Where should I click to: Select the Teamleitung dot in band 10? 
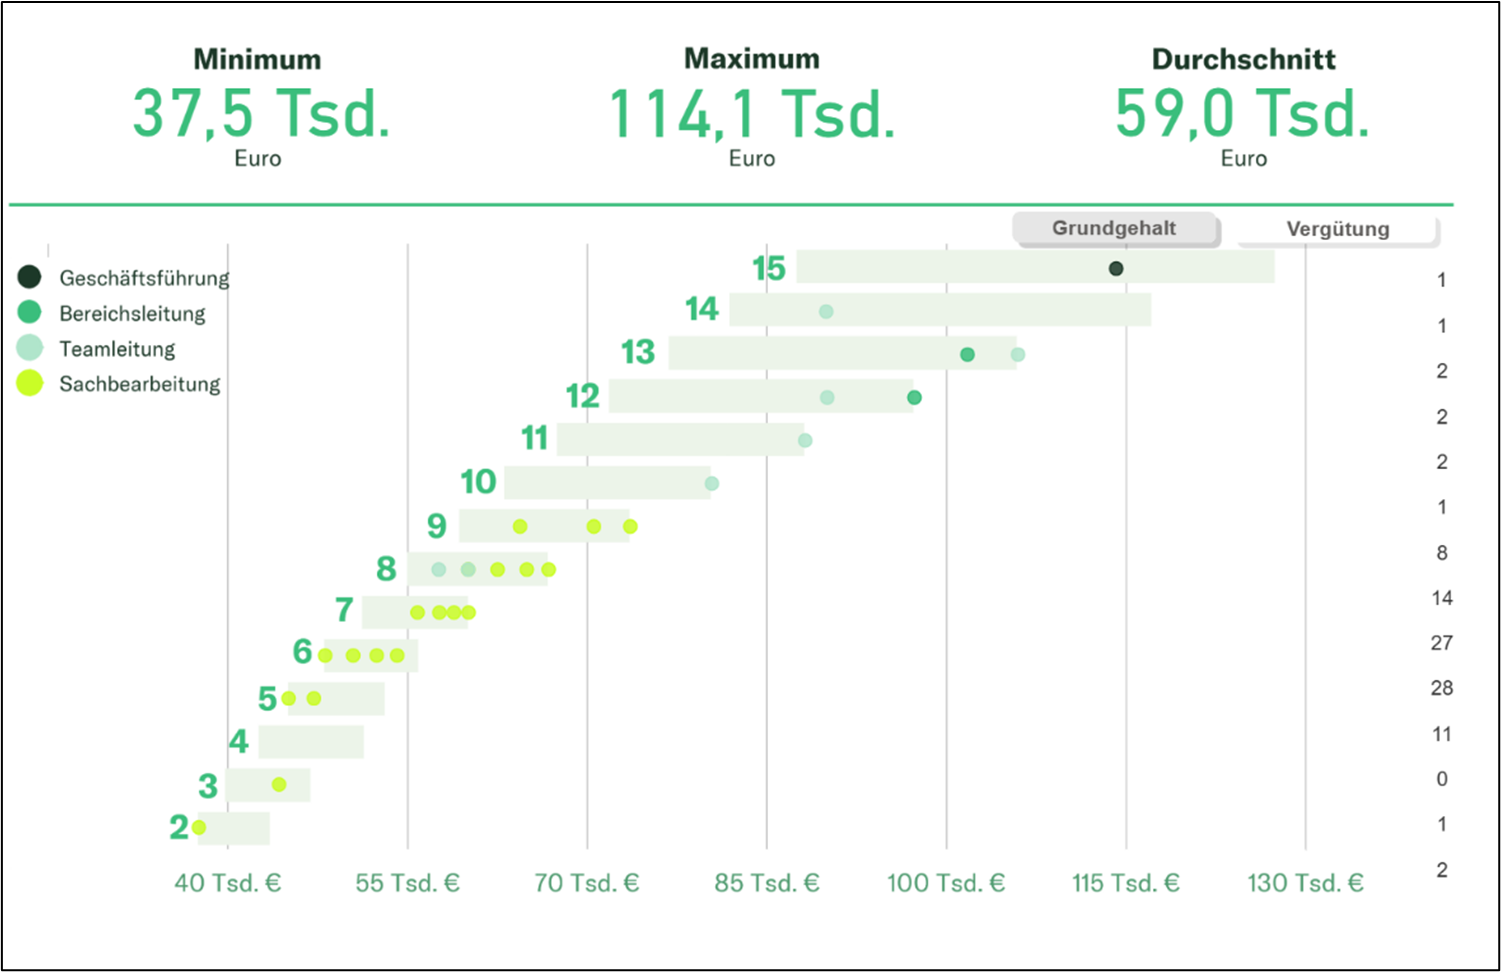tap(712, 484)
